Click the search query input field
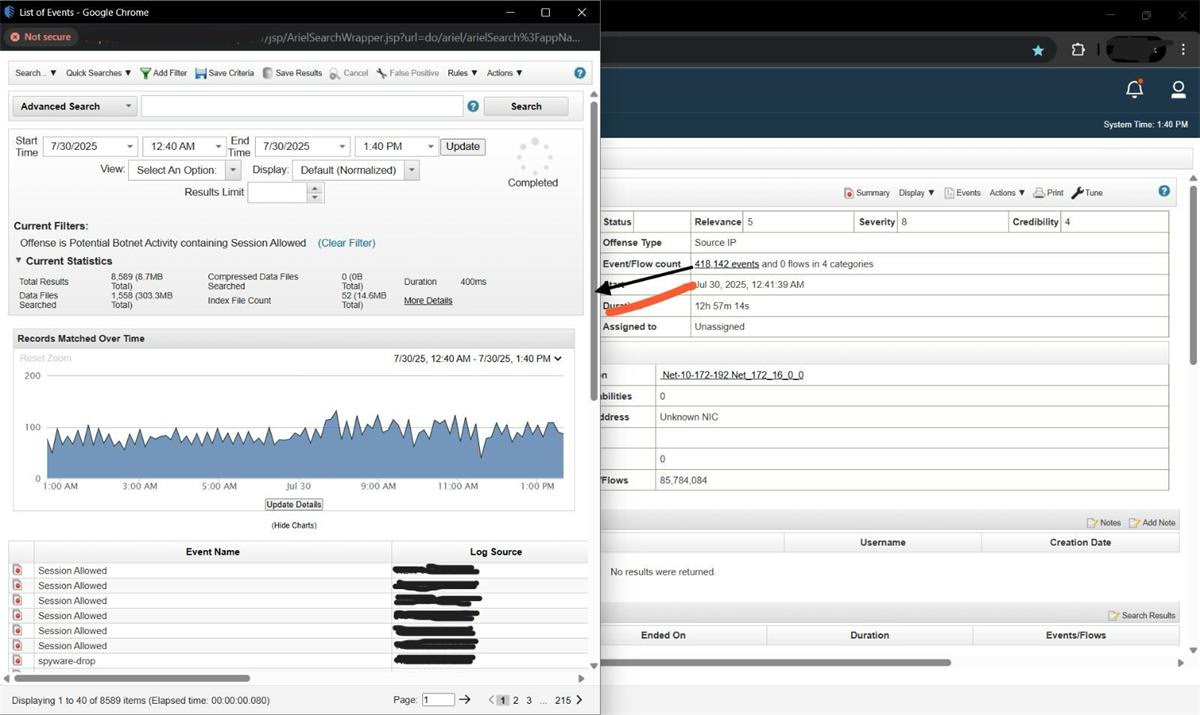 [302, 106]
